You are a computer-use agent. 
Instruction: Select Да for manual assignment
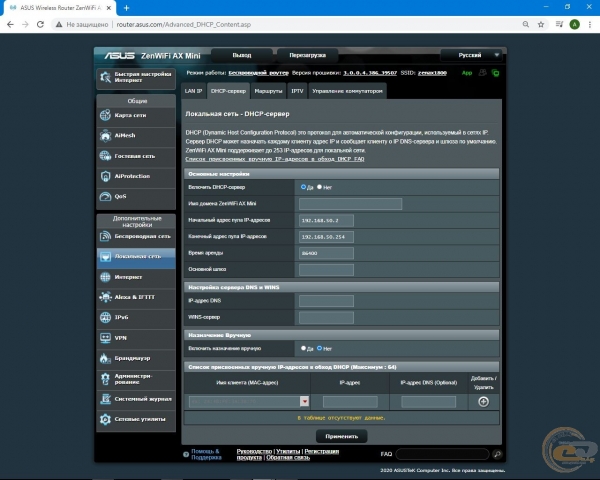[303, 348]
